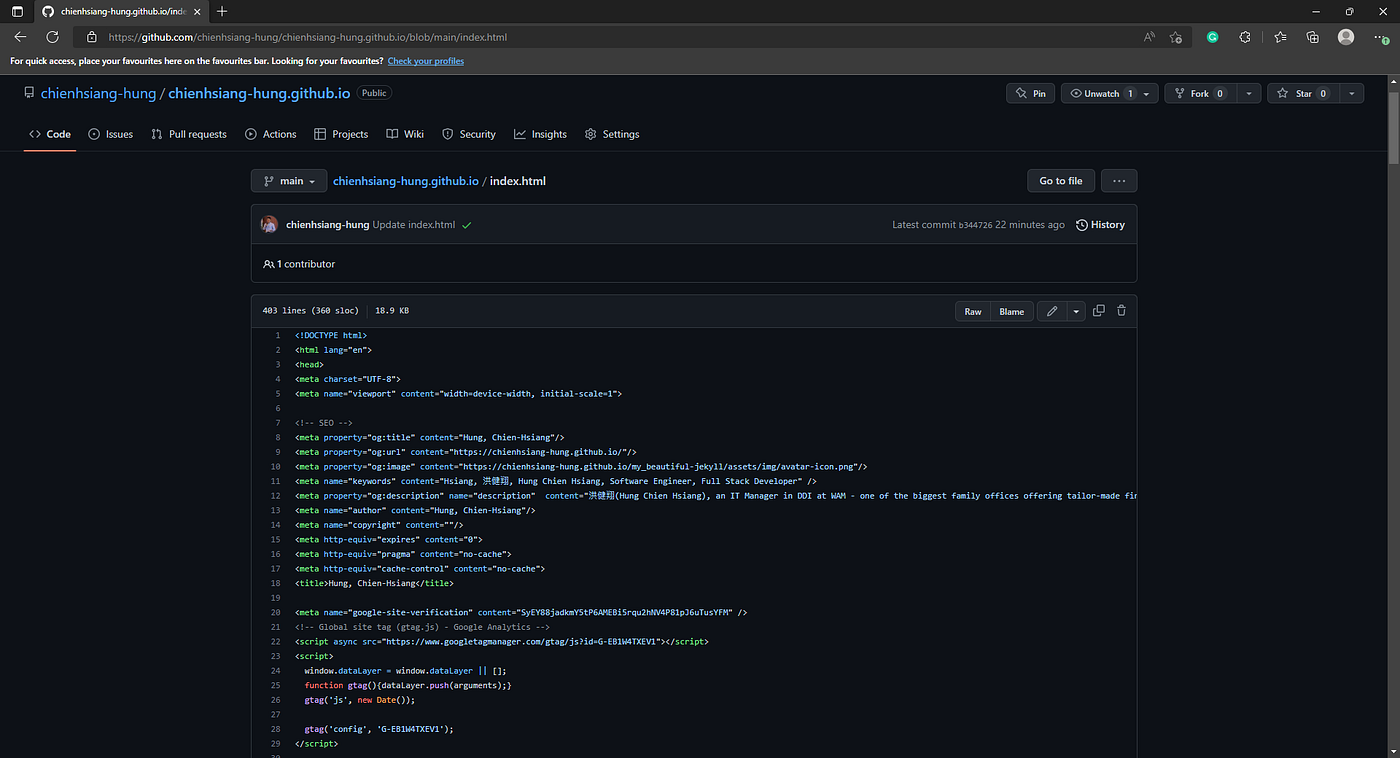The width and height of the screenshot is (1400, 758).
Task: Pin this repository
Action: 1030,93
